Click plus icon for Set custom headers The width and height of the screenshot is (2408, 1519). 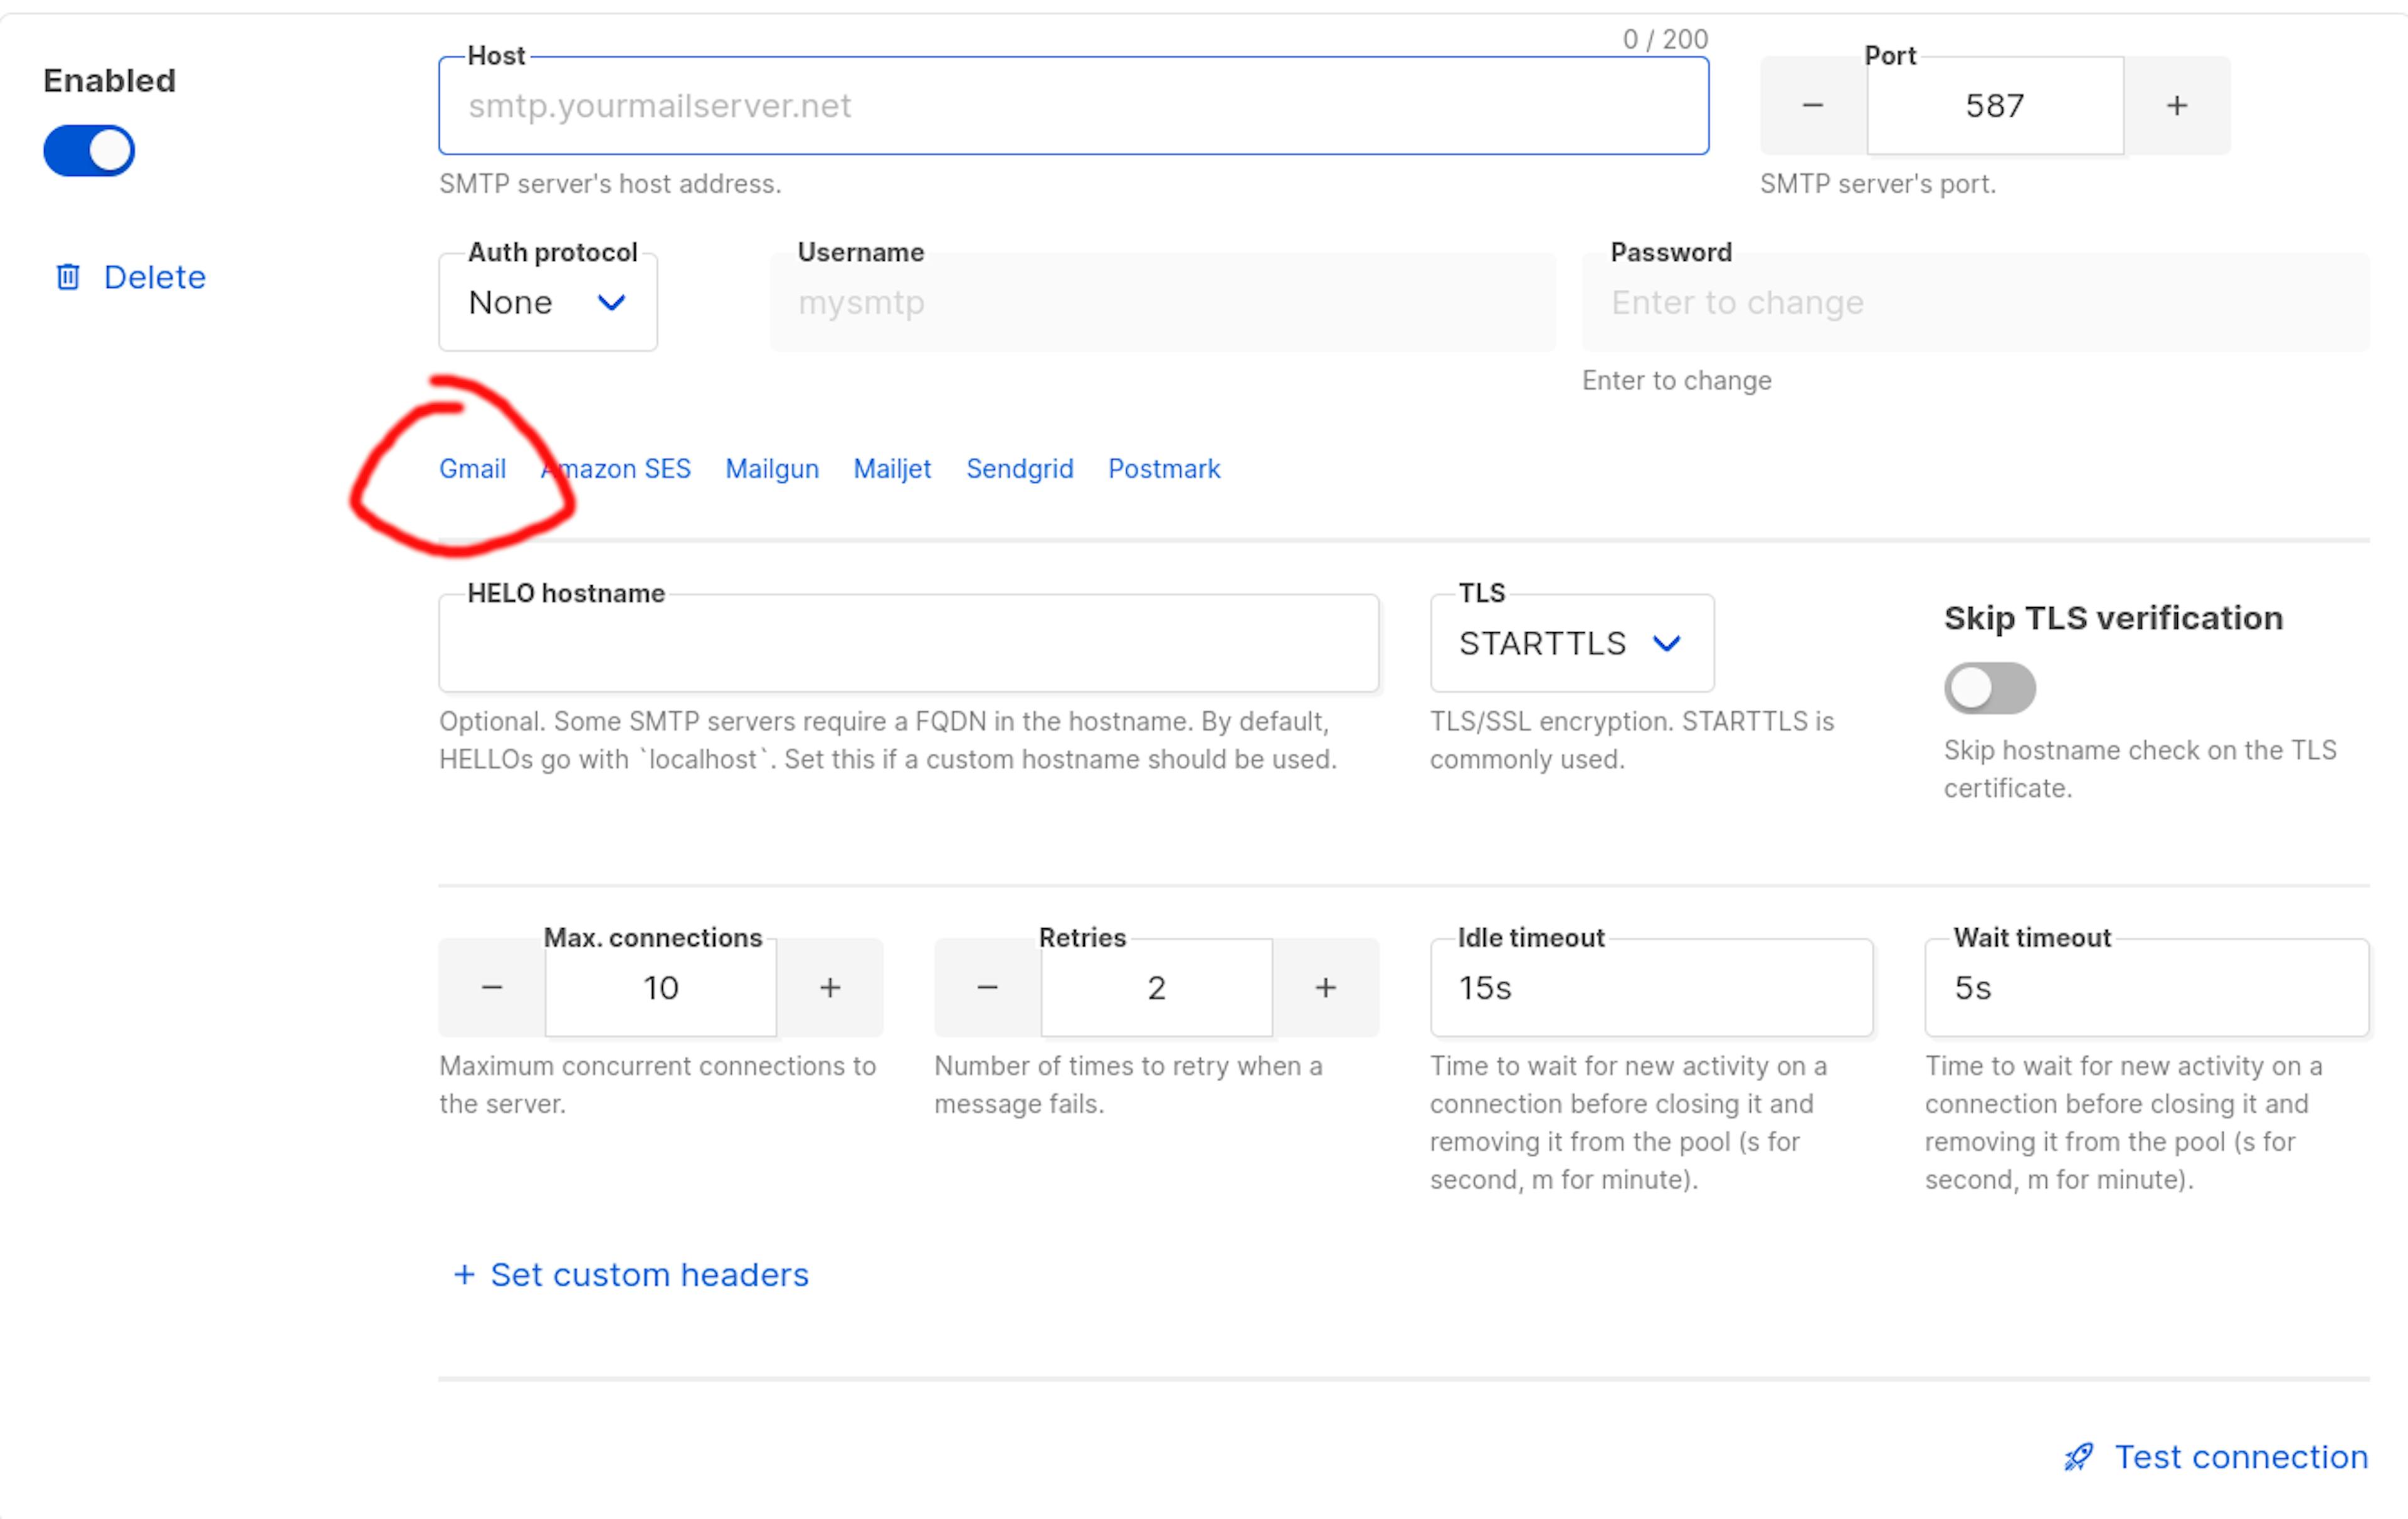[x=464, y=1275]
